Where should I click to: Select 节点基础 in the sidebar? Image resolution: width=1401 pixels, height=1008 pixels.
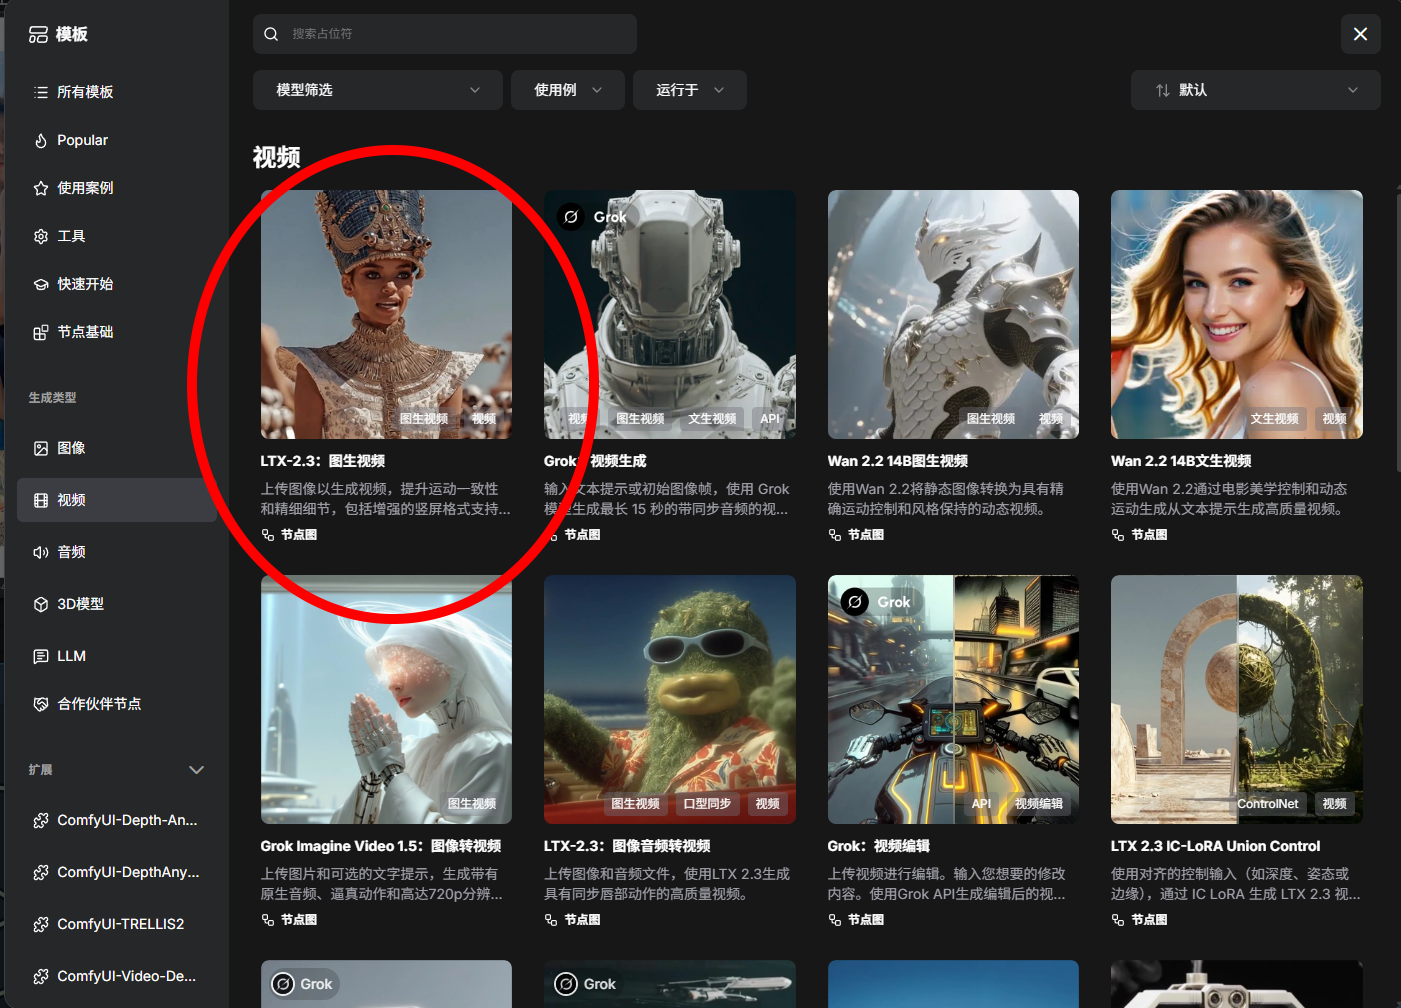tap(117, 332)
